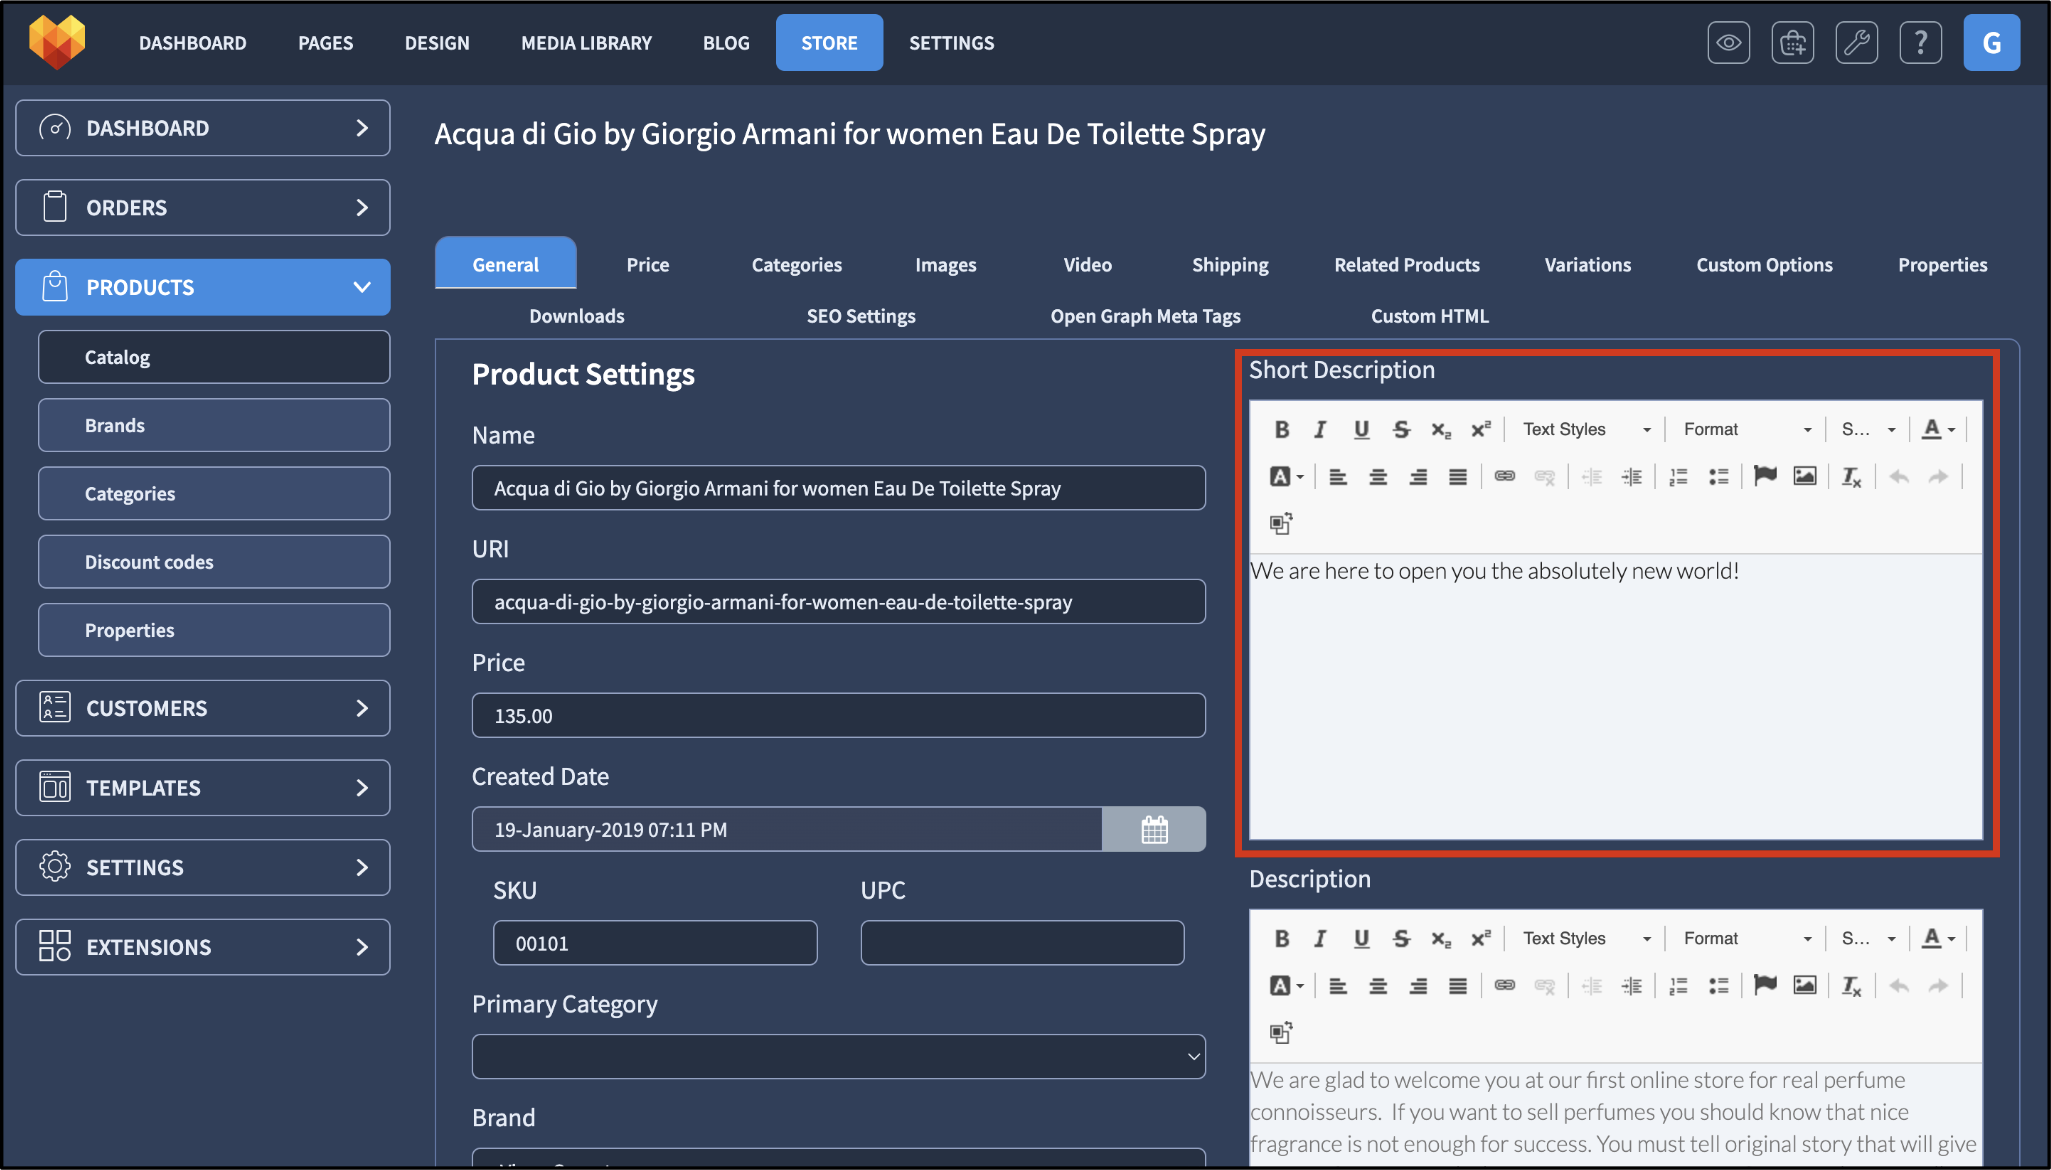The image size is (2051, 1170).
Task: Toggle Underline in Short Description editor
Action: point(1361,430)
